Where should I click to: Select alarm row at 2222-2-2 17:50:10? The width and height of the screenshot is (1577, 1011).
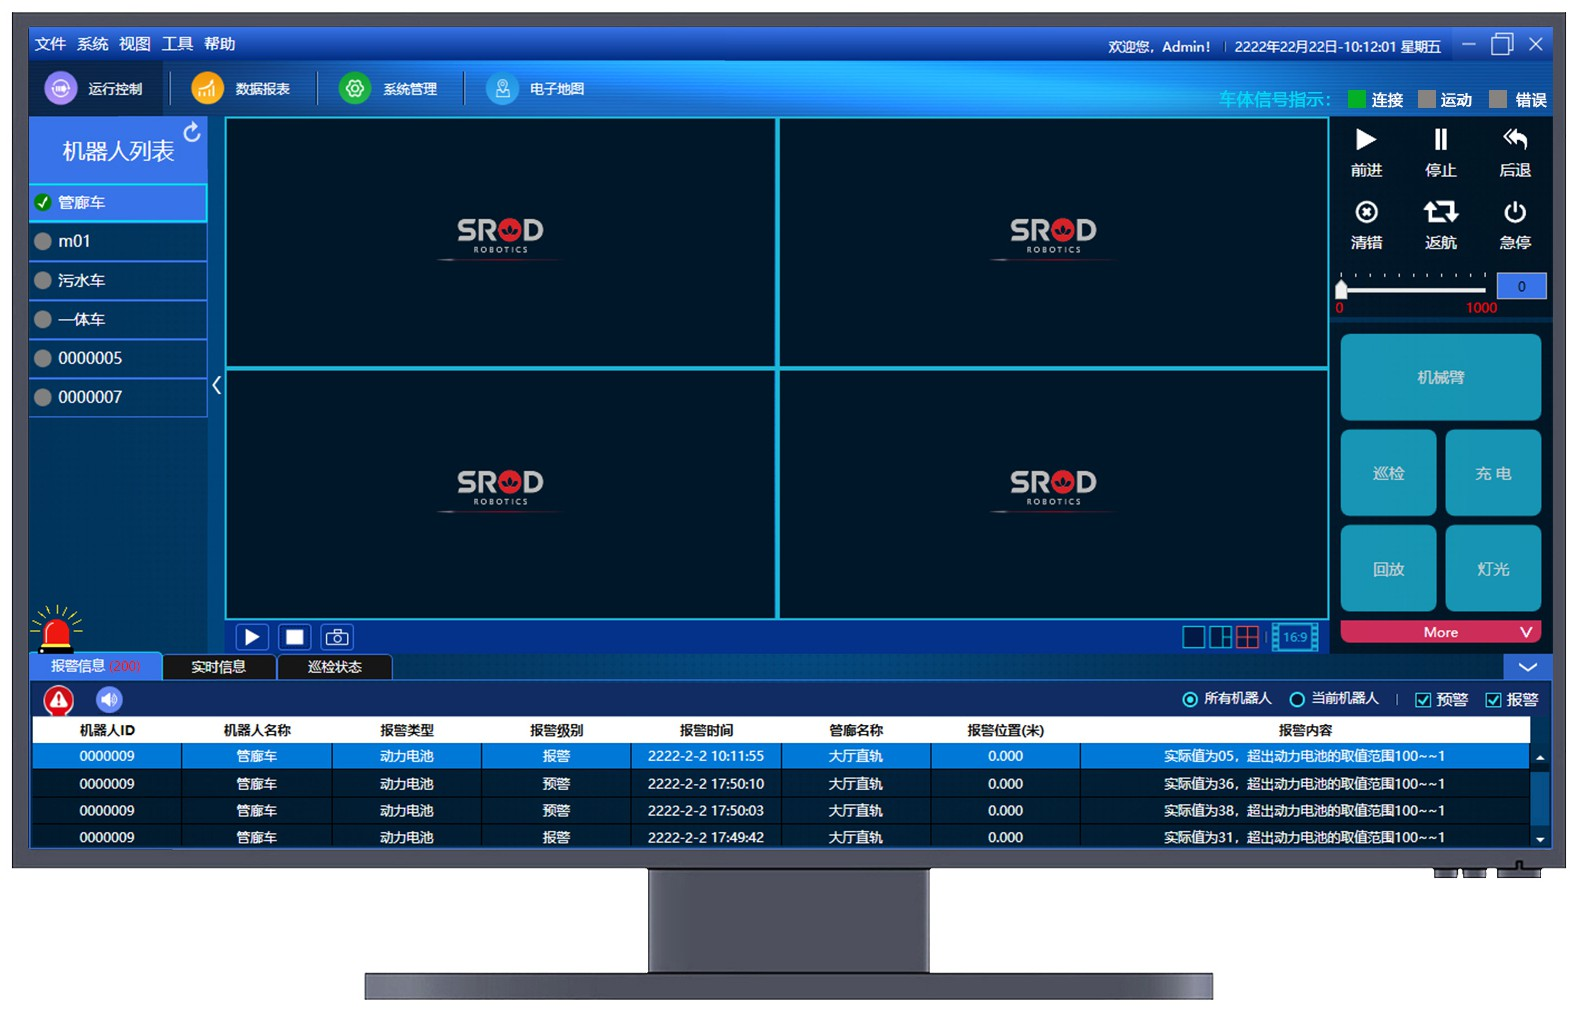(x=781, y=784)
